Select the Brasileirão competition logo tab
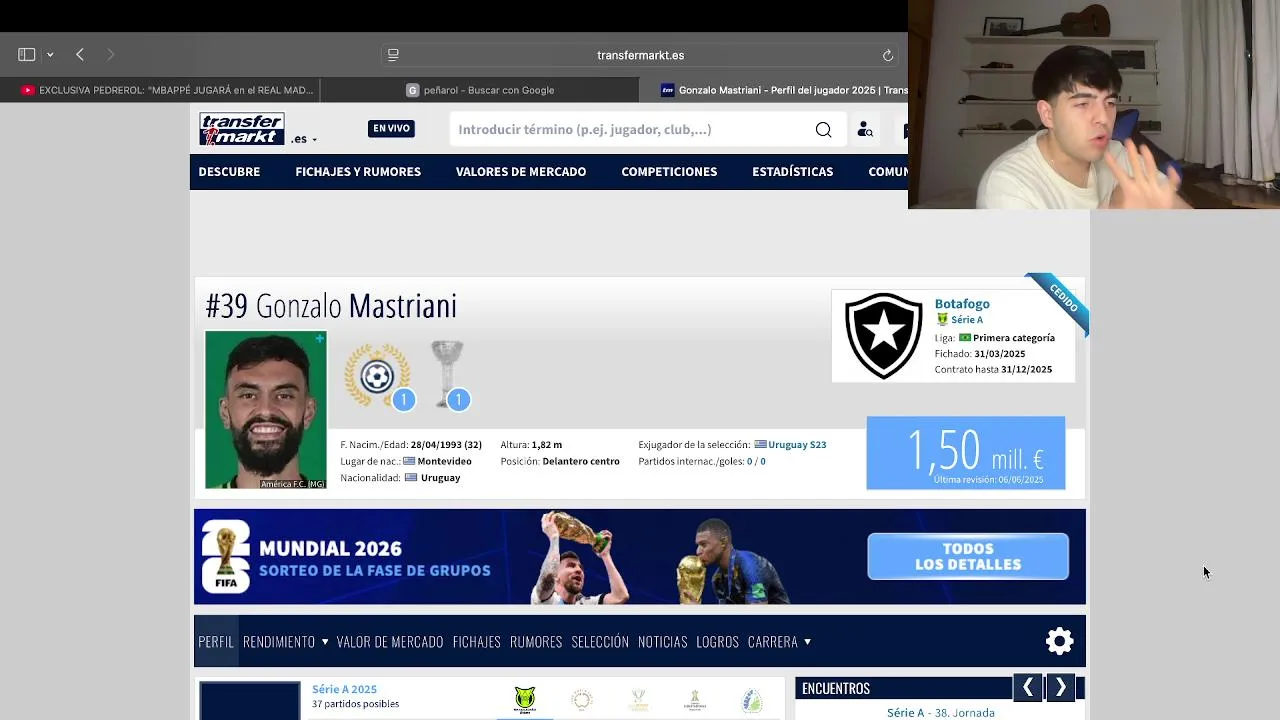The width and height of the screenshot is (1280, 720). click(x=525, y=700)
